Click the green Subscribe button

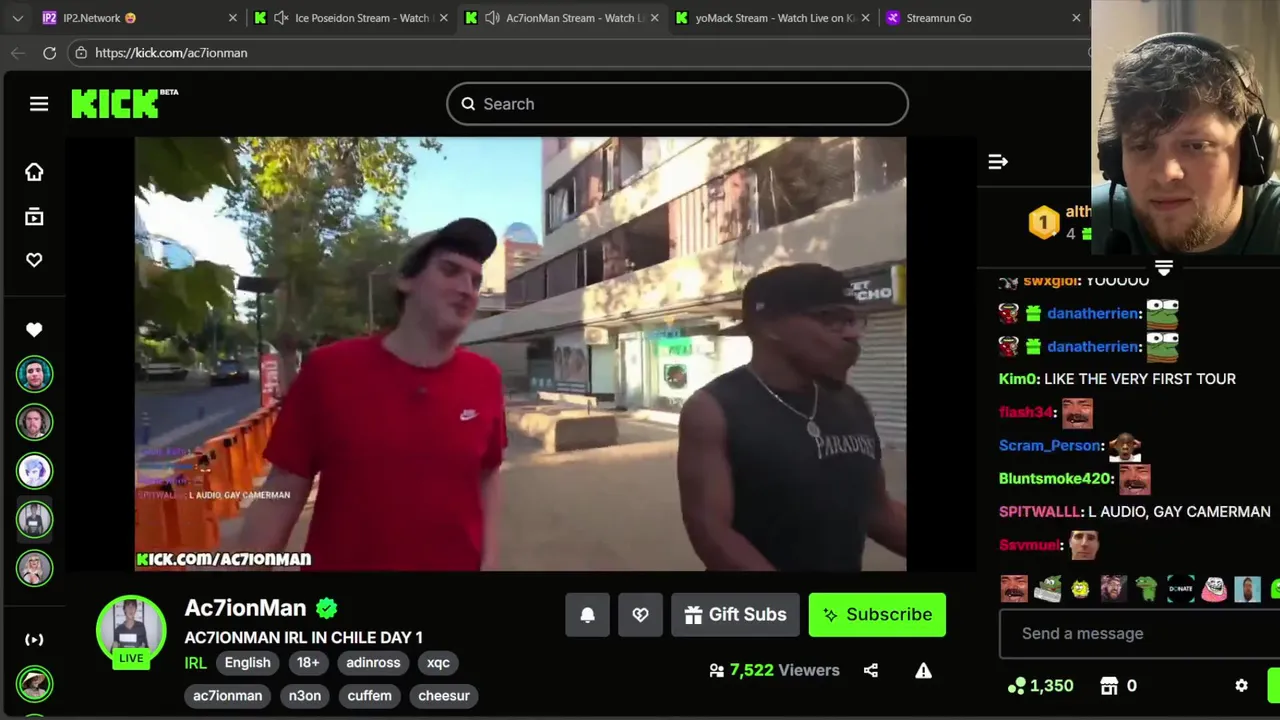(877, 615)
